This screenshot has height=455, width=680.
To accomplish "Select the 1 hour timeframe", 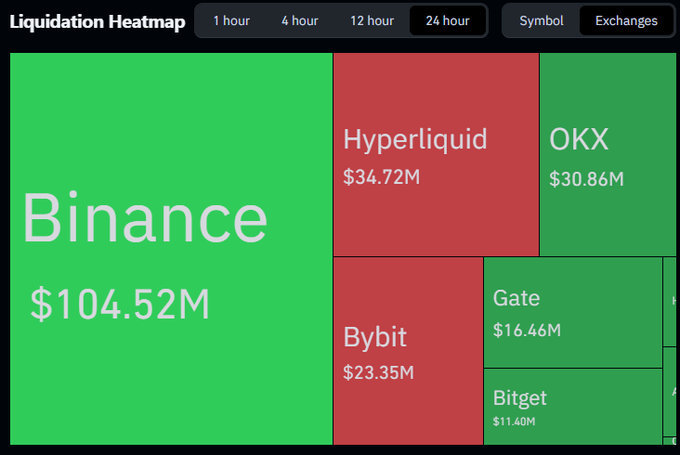I will point(232,21).
